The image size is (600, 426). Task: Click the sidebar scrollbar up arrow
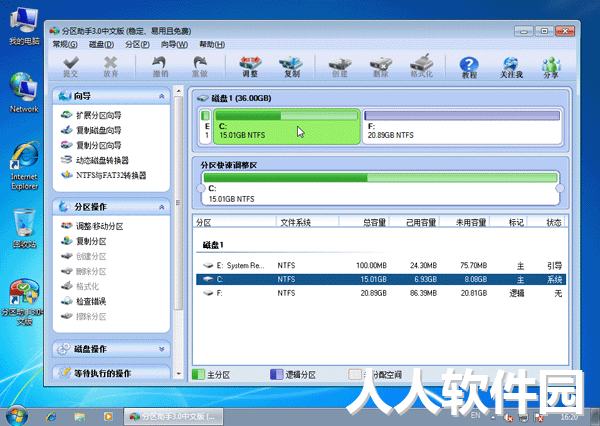pyautogui.click(x=178, y=91)
